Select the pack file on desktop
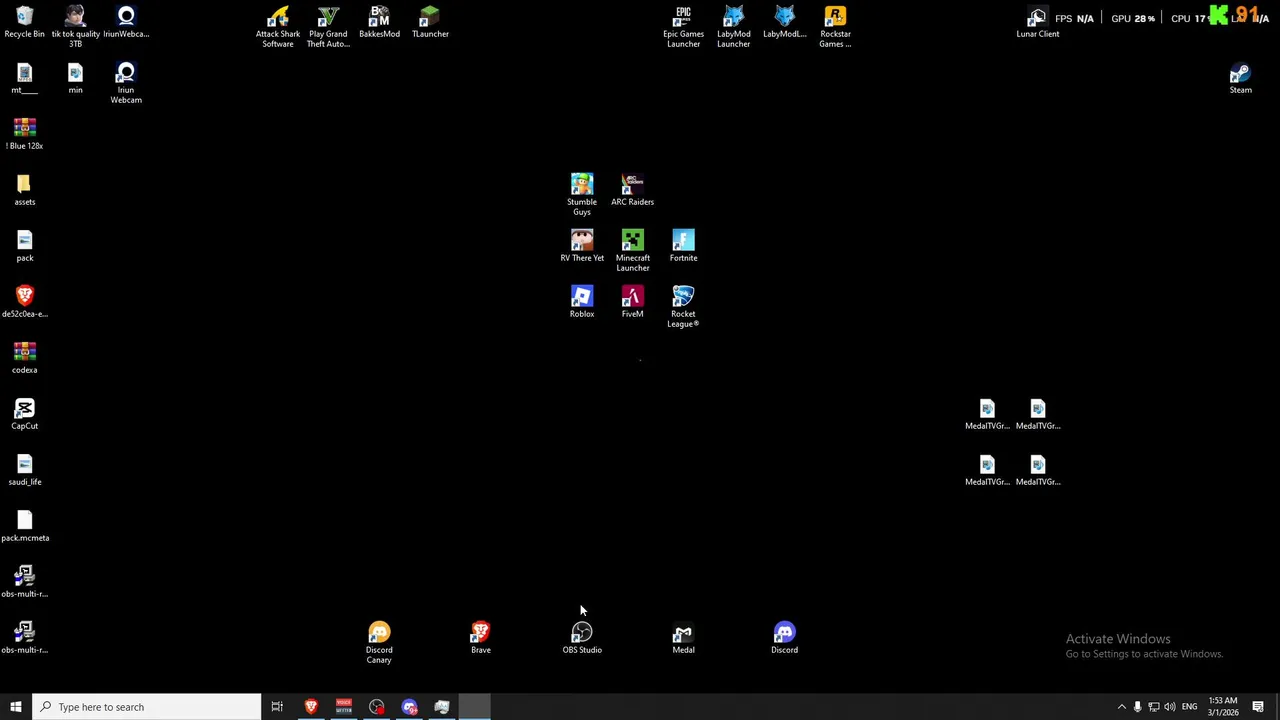This screenshot has height=720, width=1280. [24, 246]
